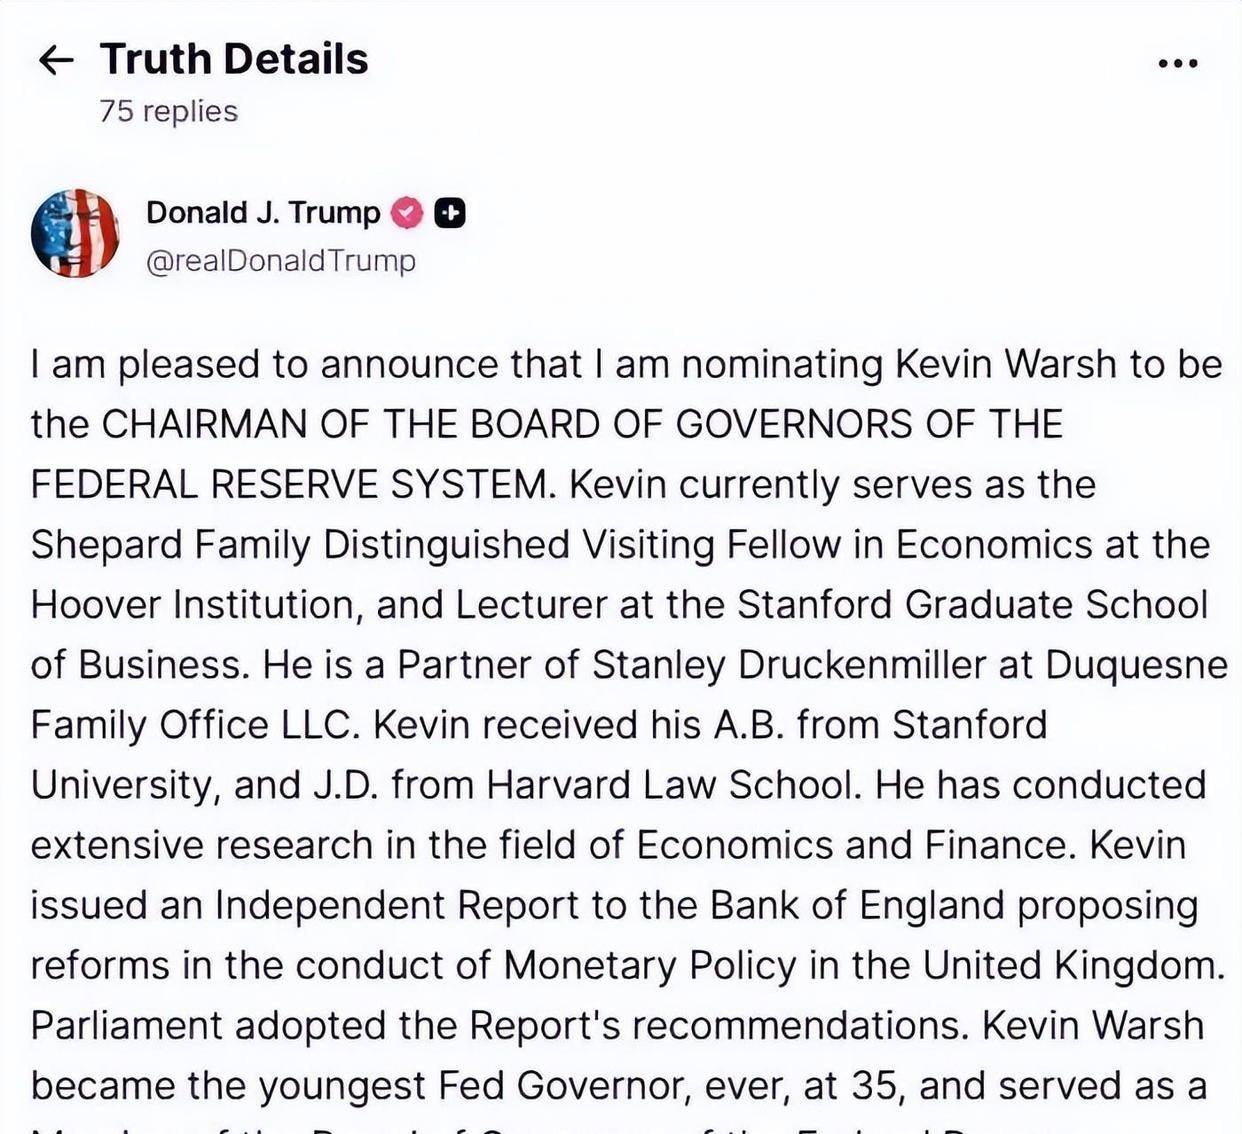Open the three-dot more options menu
This screenshot has height=1134, width=1242.
1177,63
